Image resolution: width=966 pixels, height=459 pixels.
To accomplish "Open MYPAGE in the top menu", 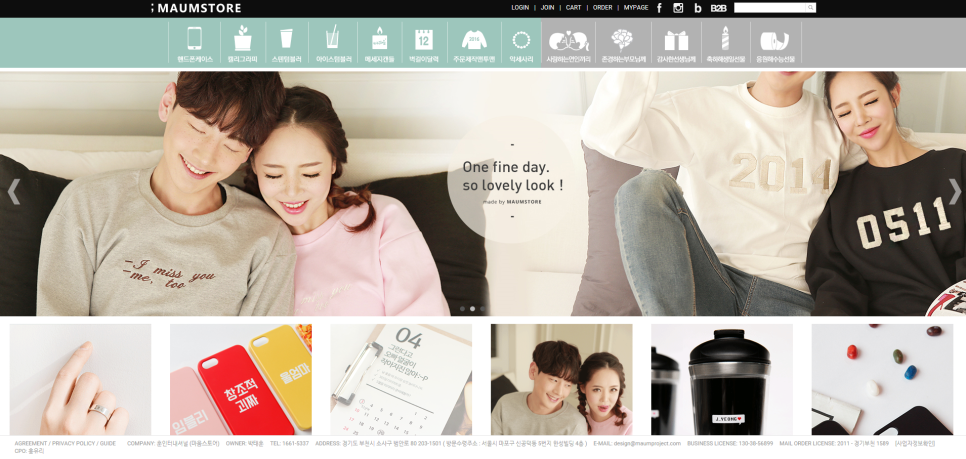I will (x=636, y=8).
